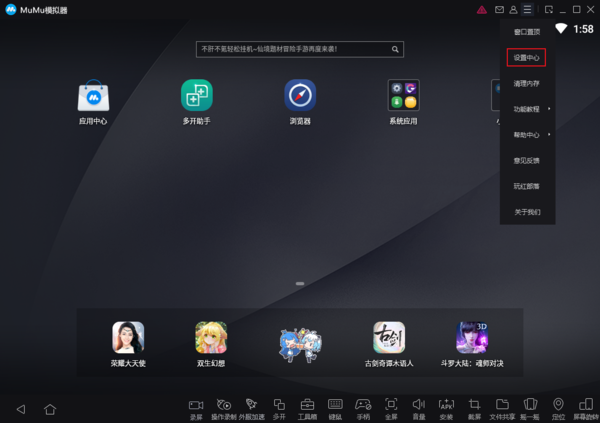Open the 浏览器 browser app

pos(300,97)
